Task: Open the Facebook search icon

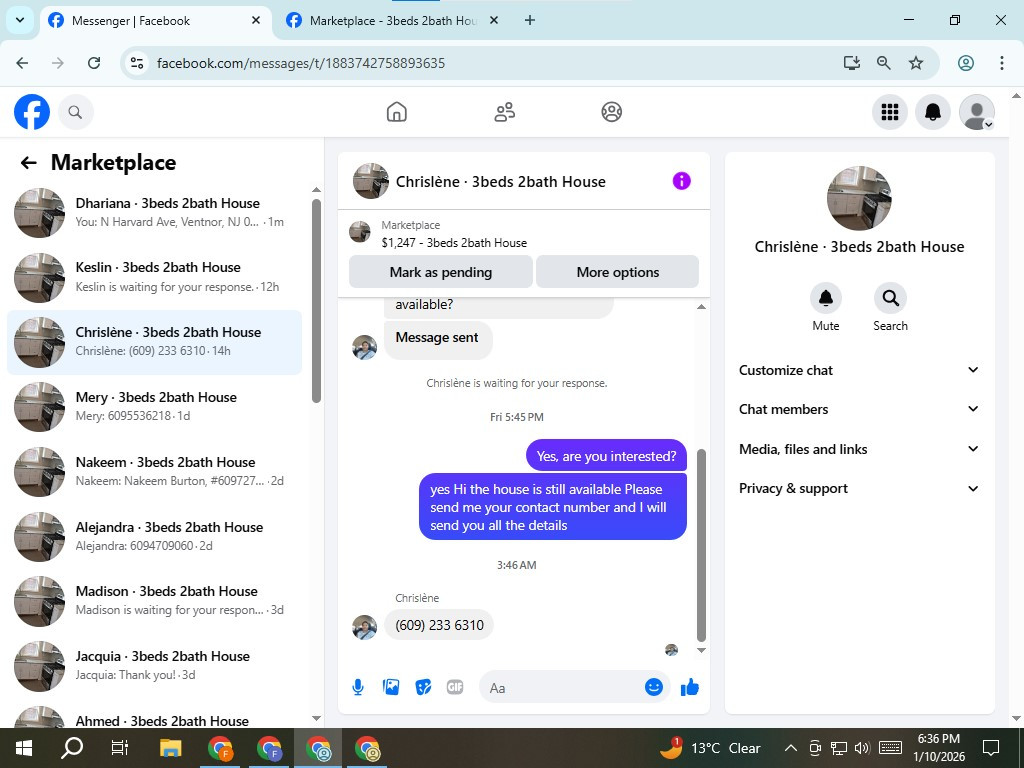Action: pos(75,112)
